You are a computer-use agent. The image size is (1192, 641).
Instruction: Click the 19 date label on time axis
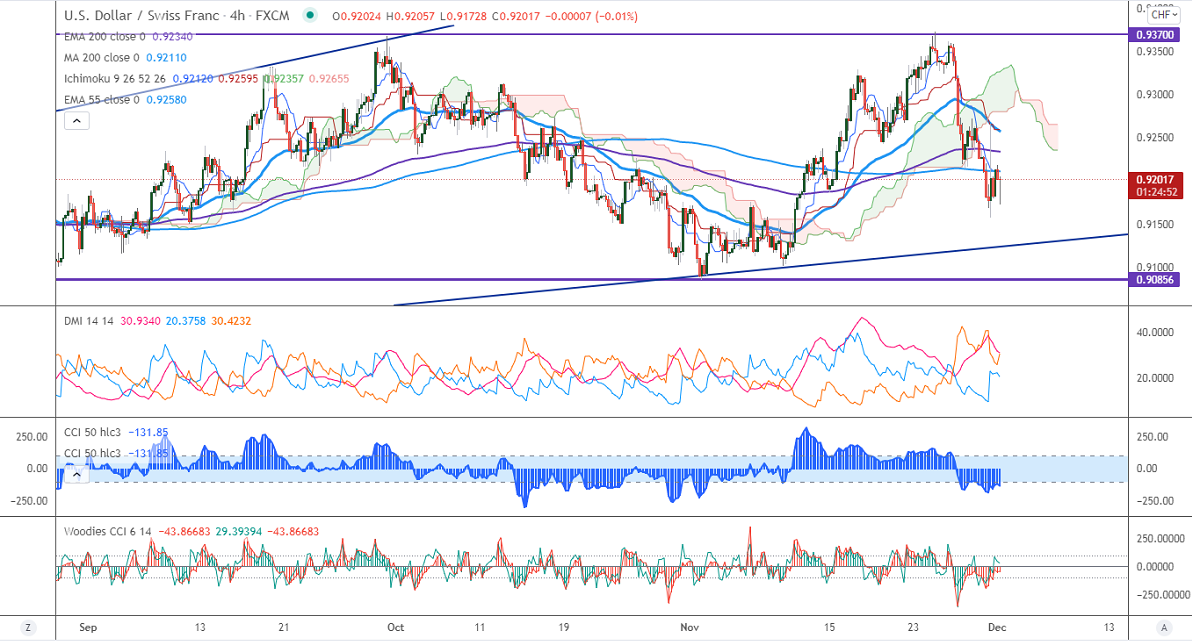tap(563, 627)
